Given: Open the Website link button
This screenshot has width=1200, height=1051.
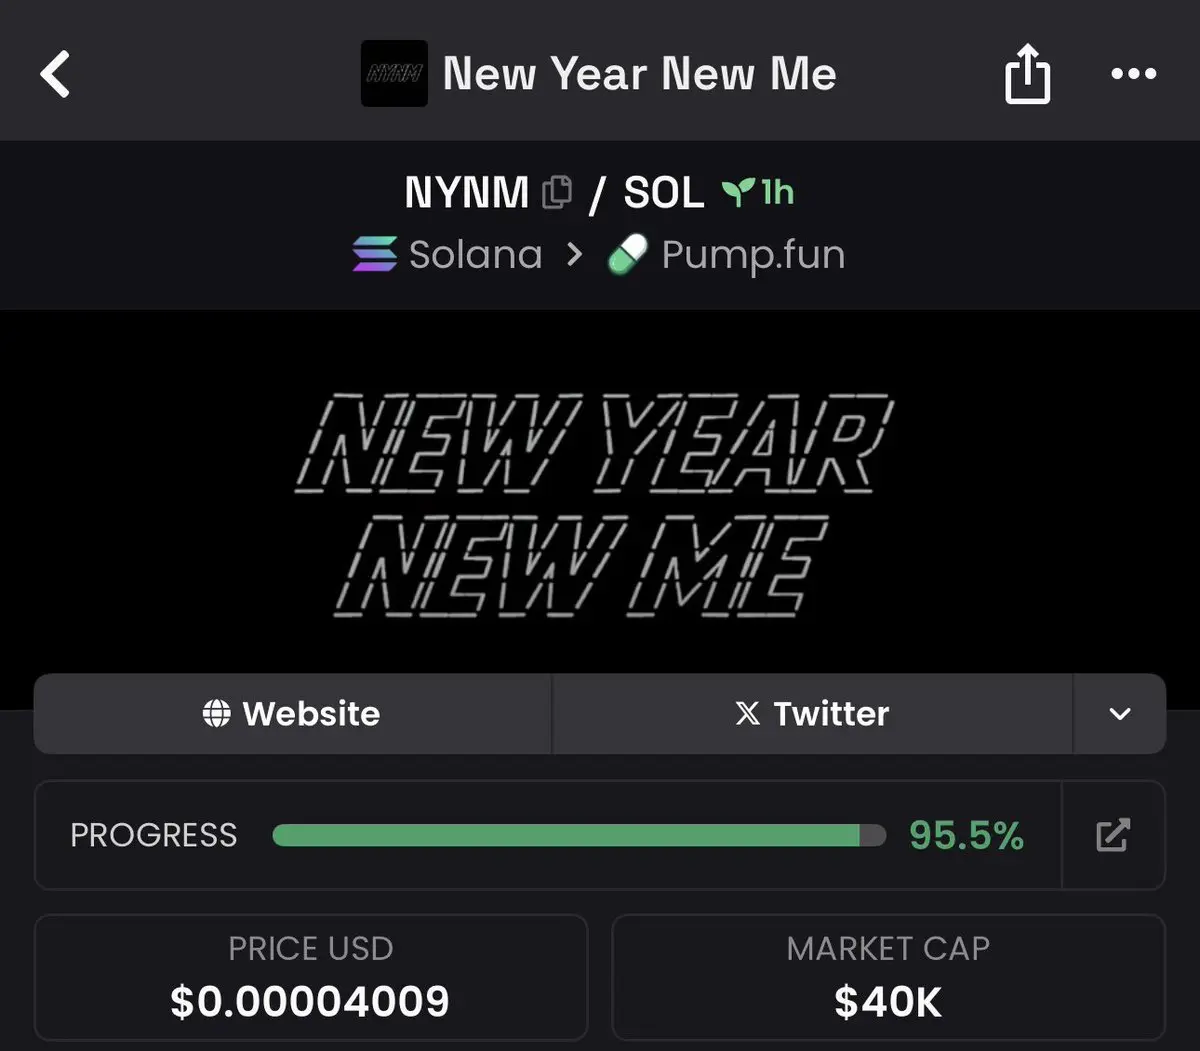Looking at the screenshot, I should [x=292, y=714].
